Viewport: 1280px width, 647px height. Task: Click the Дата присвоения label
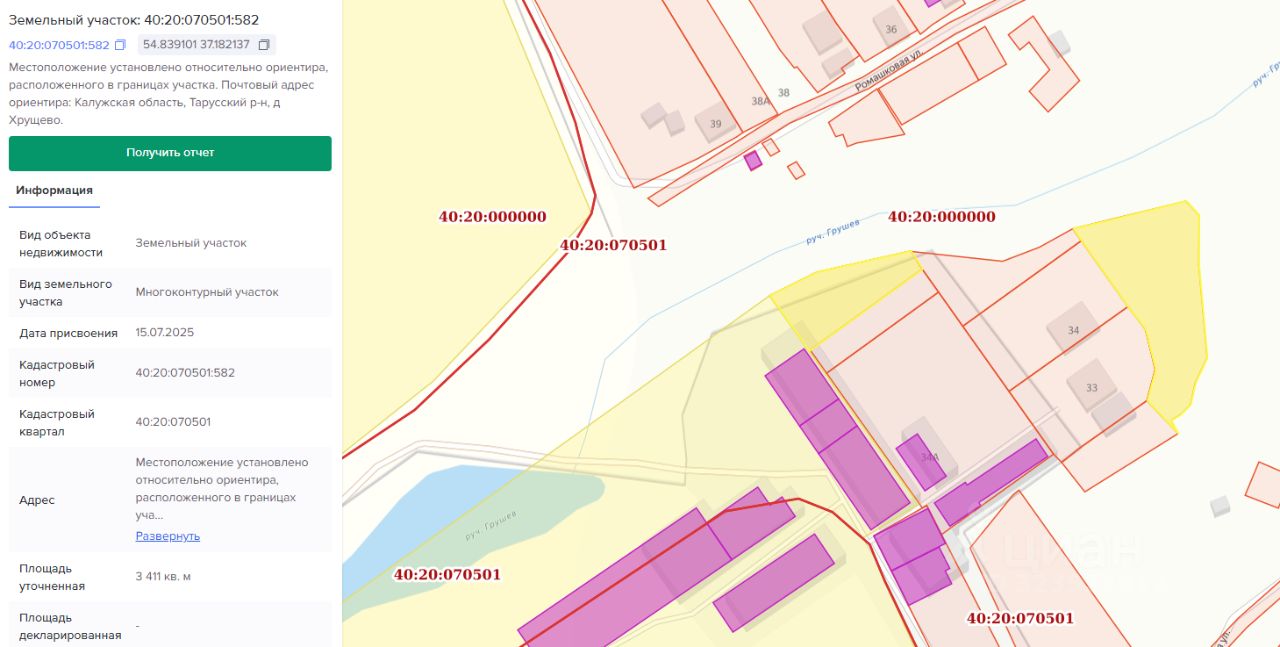click(x=68, y=333)
